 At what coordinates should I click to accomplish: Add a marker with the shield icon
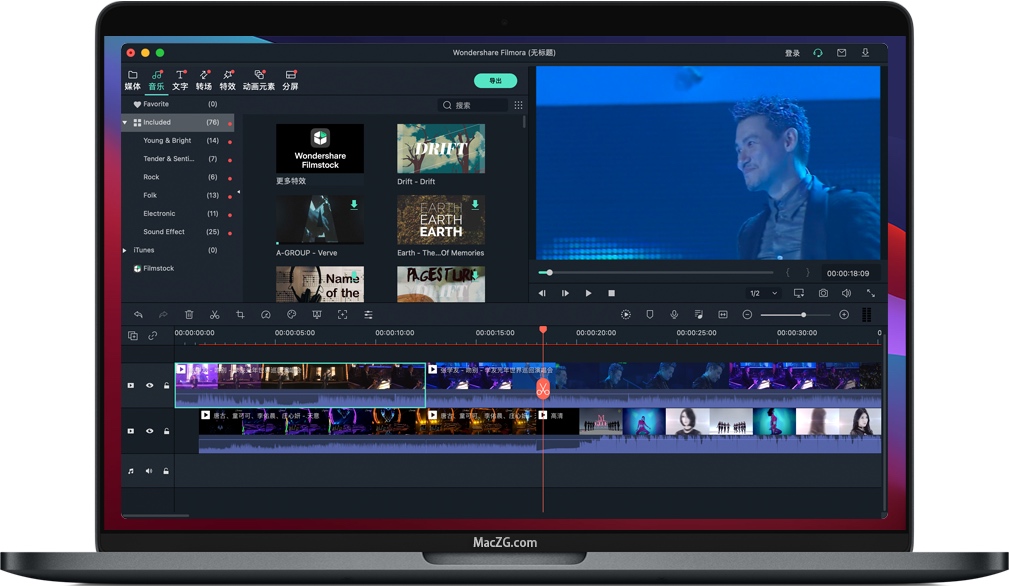click(649, 315)
